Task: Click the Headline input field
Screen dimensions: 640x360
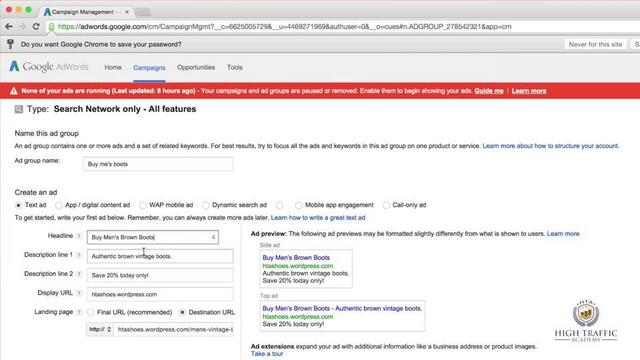Action: 153,237
